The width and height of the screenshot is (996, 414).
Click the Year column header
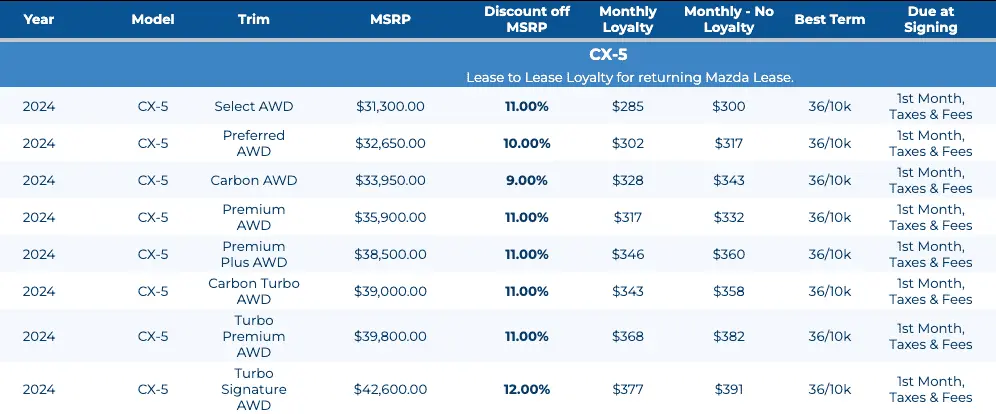click(x=39, y=19)
